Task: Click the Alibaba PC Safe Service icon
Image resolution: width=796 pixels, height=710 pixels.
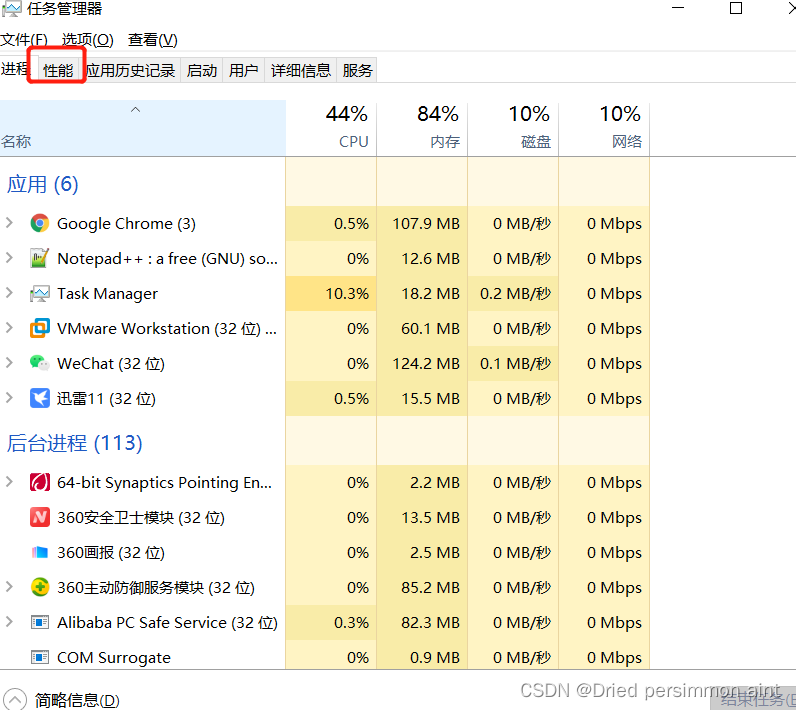Action: point(40,622)
